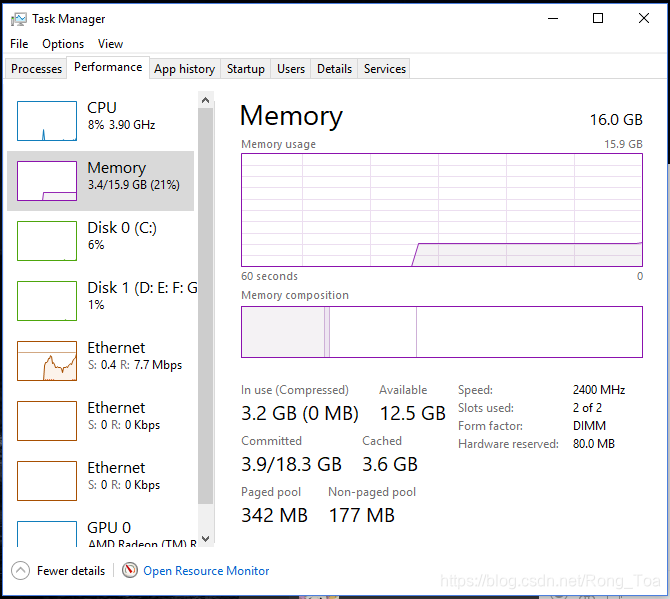Click the Available value 12.5 GB

(413, 413)
